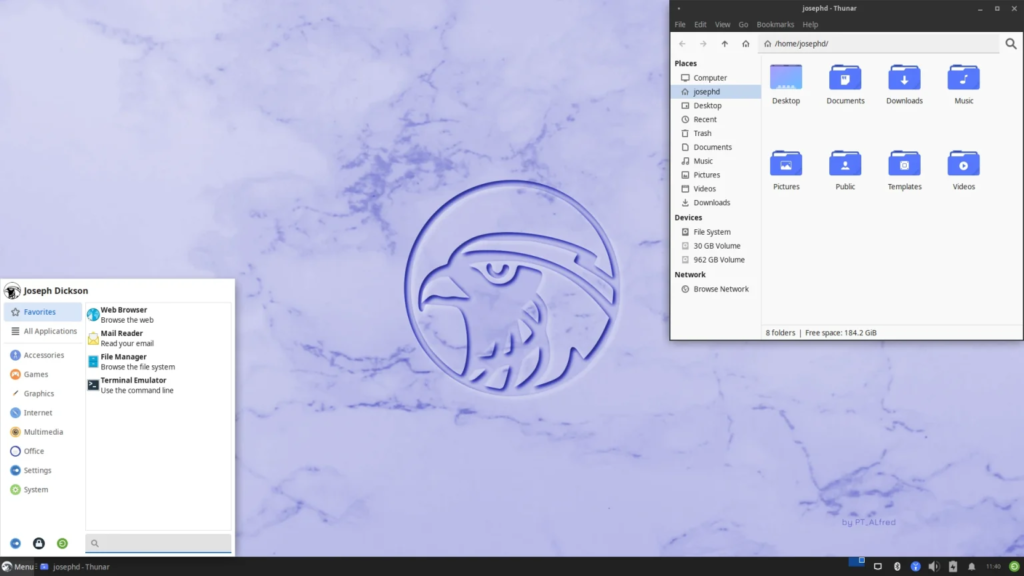Click the volume speaker icon in the panel
This screenshot has width=1024, height=576.
(933, 567)
